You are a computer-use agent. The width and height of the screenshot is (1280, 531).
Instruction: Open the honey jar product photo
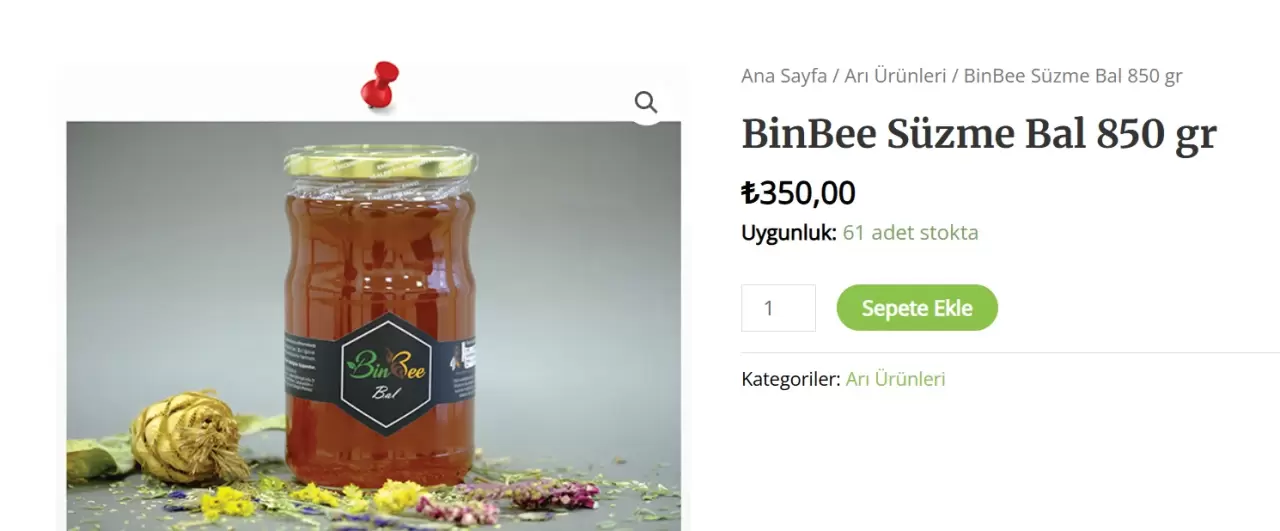[374, 326]
